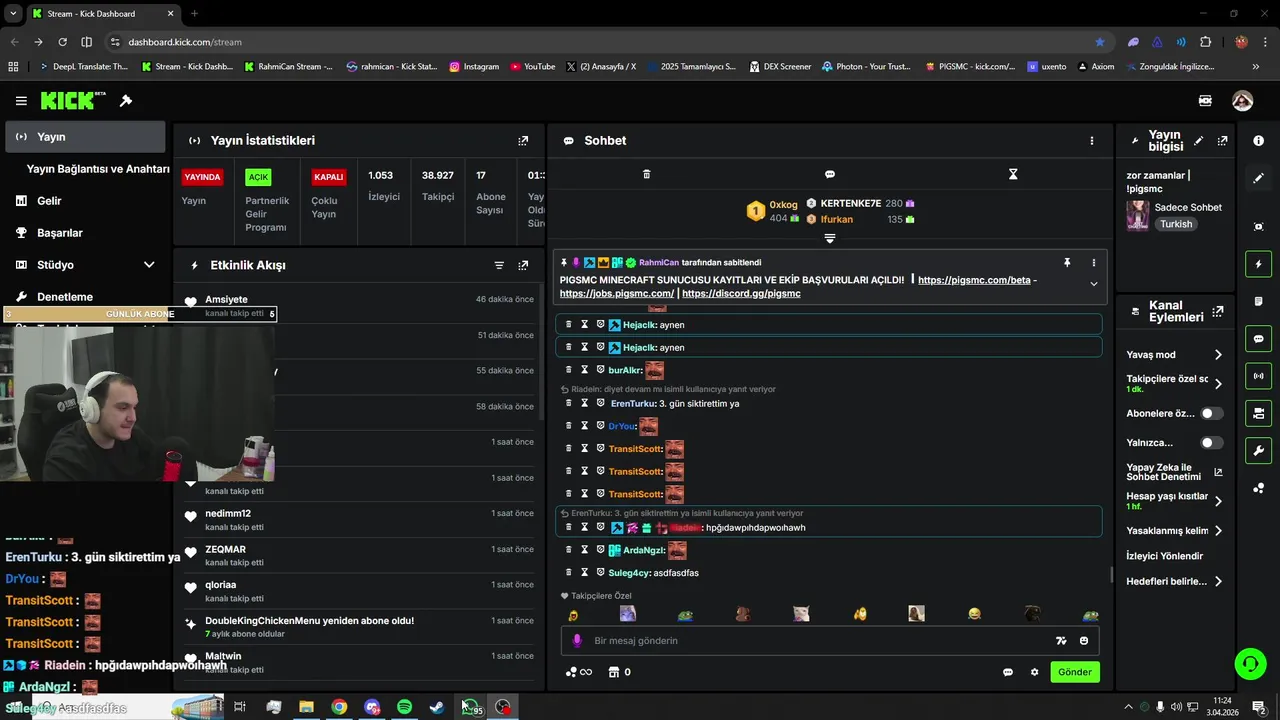Click the browser address bar
This screenshot has width=1280, height=720.
tap(600, 42)
